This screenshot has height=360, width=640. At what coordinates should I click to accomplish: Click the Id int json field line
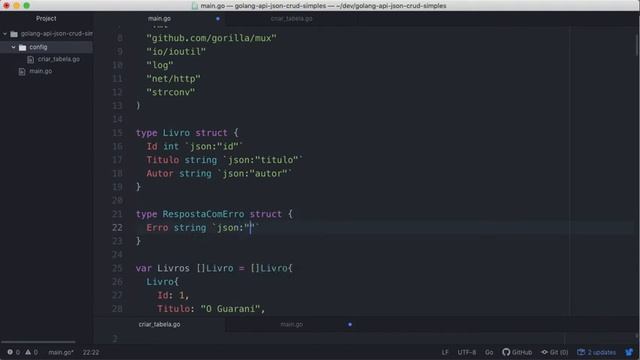195,147
